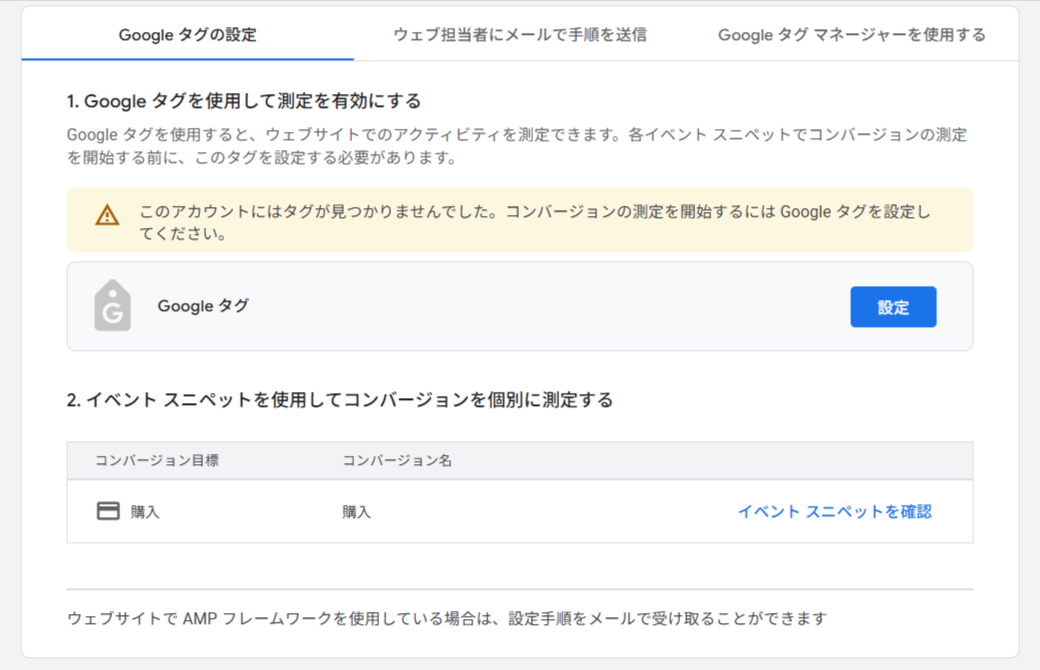Open the ウェブ担当者にメールで手順を送信 tab

pyautogui.click(x=520, y=34)
